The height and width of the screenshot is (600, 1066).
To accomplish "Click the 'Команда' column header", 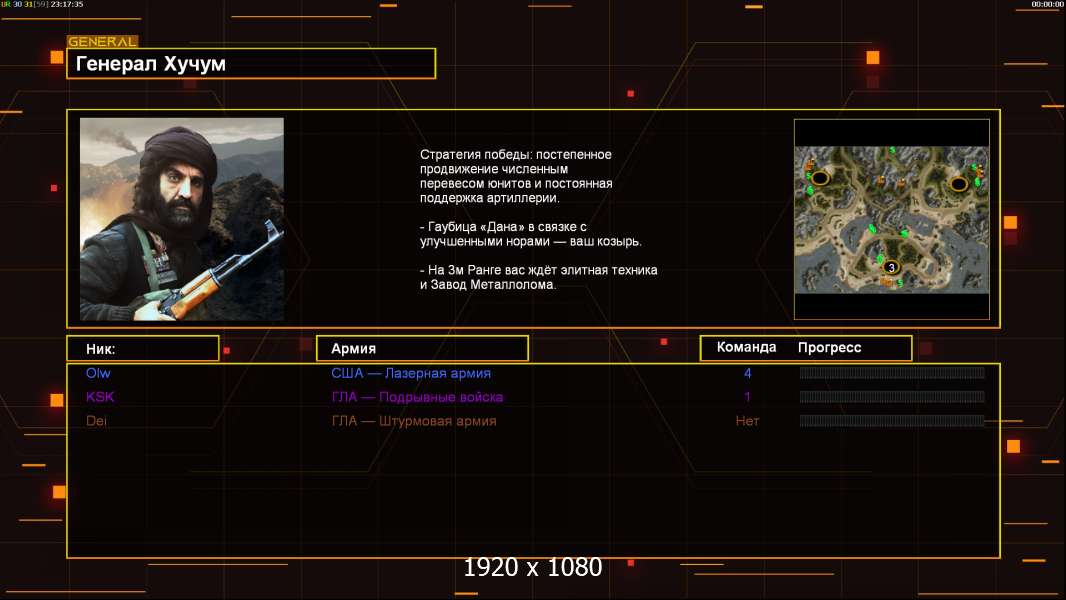I will click(746, 347).
